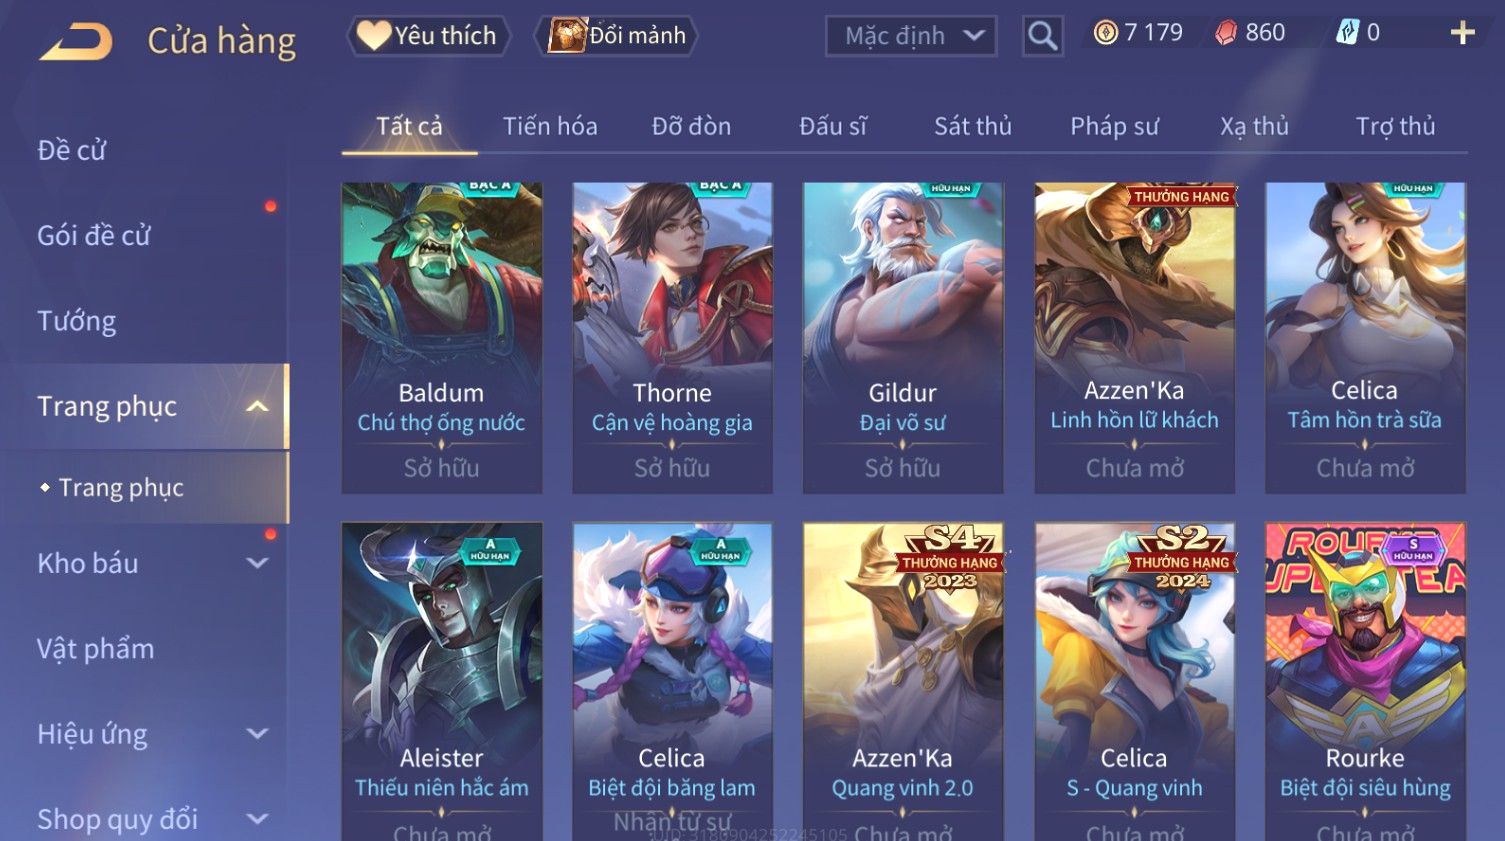Open the Mặc định sort dropdown
Viewport: 1505px width, 841px height.
911,36
